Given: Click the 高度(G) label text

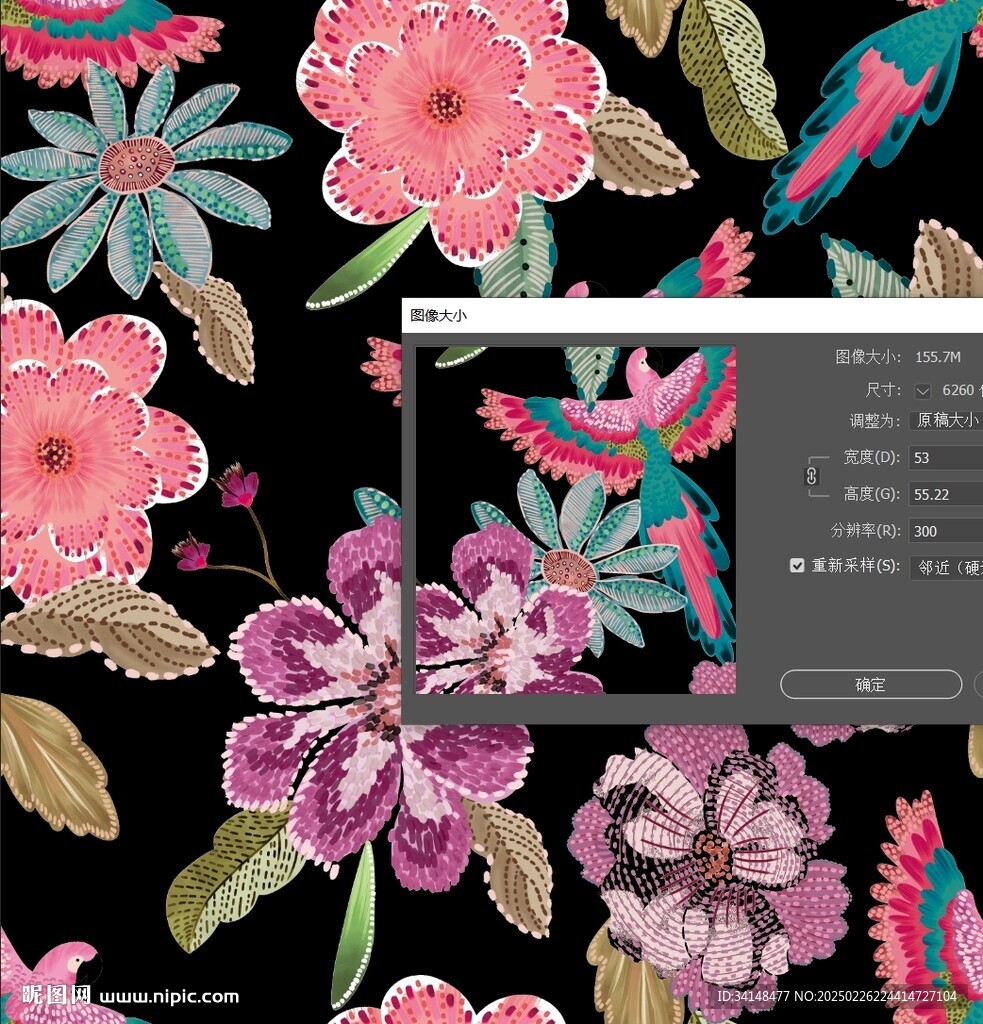Looking at the screenshot, I should (x=871, y=494).
